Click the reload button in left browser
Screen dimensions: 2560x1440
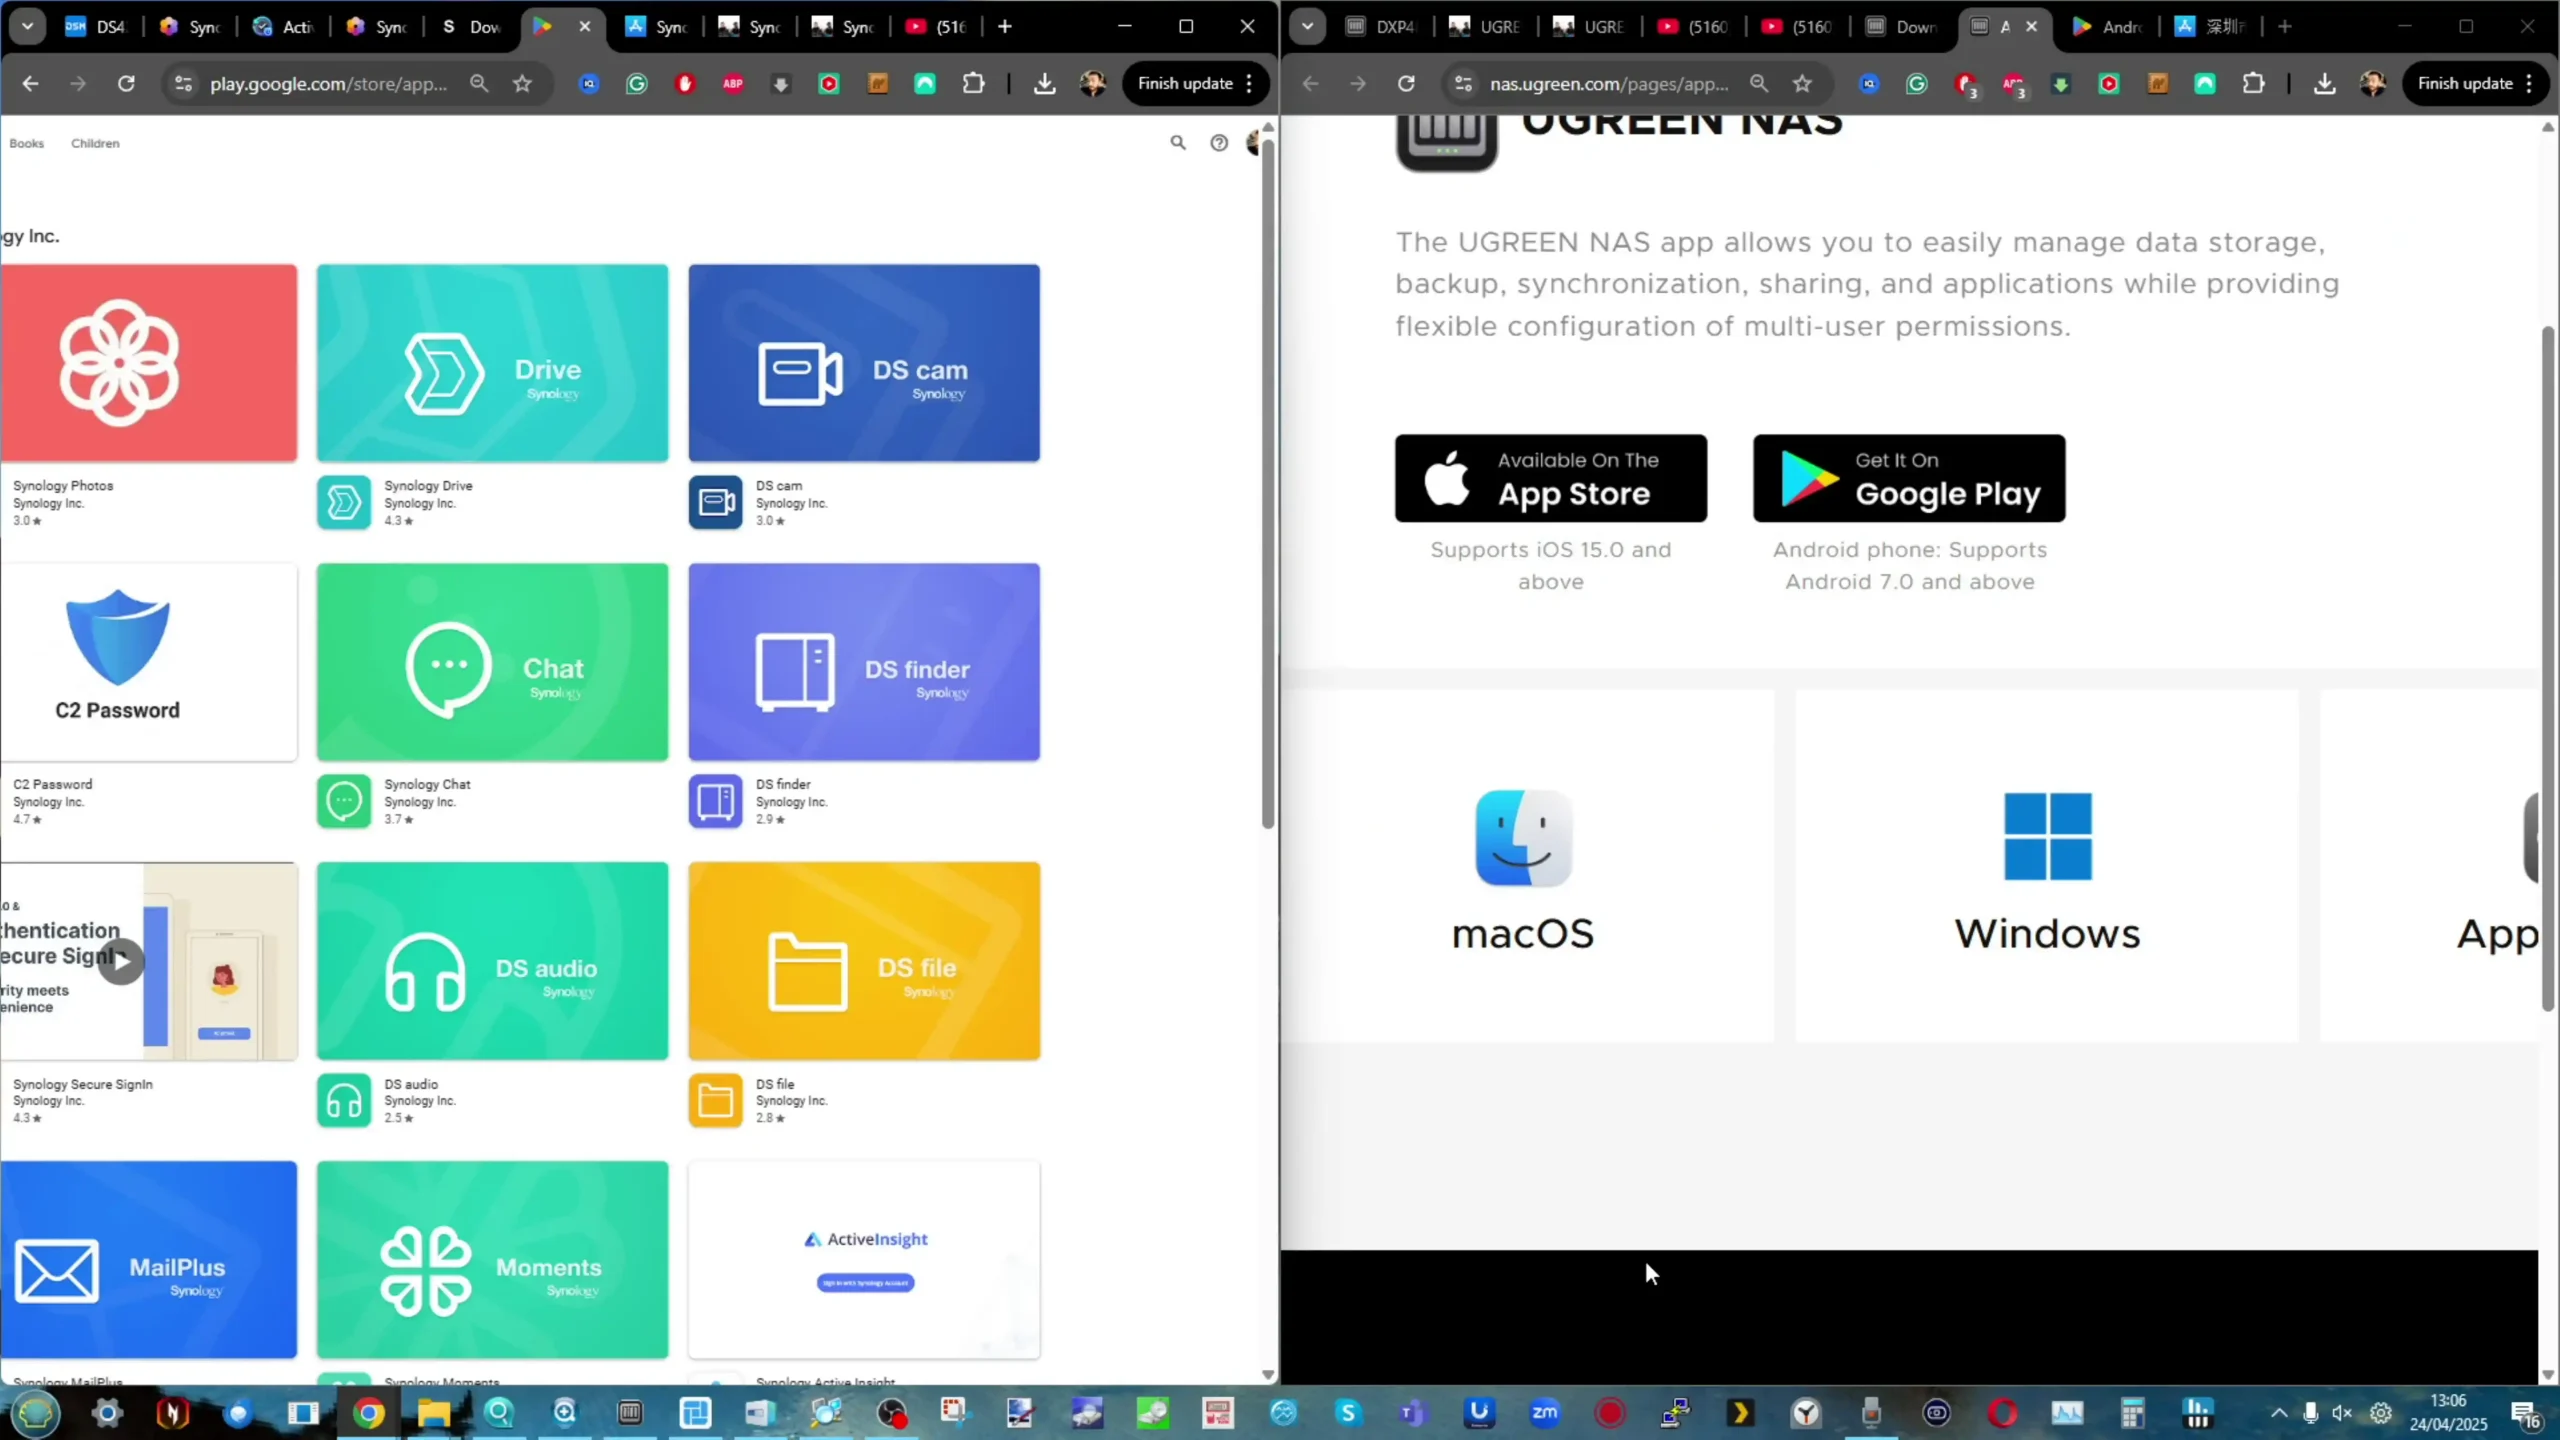[x=126, y=84]
